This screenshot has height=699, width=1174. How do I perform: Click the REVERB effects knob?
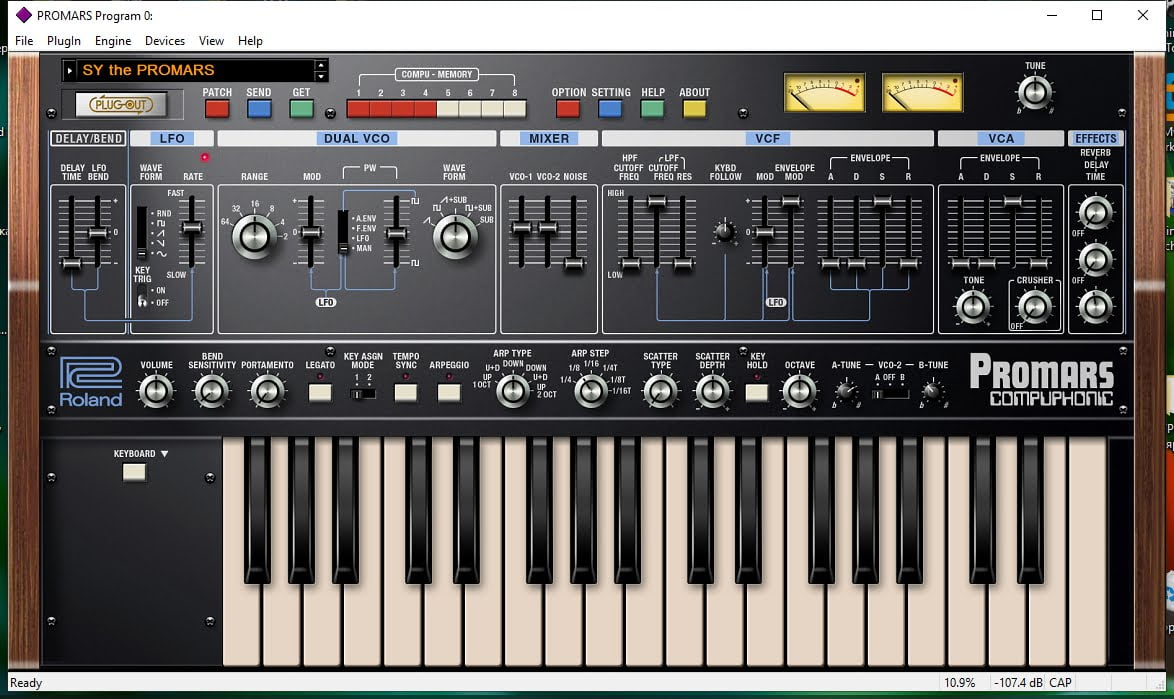point(1095,212)
